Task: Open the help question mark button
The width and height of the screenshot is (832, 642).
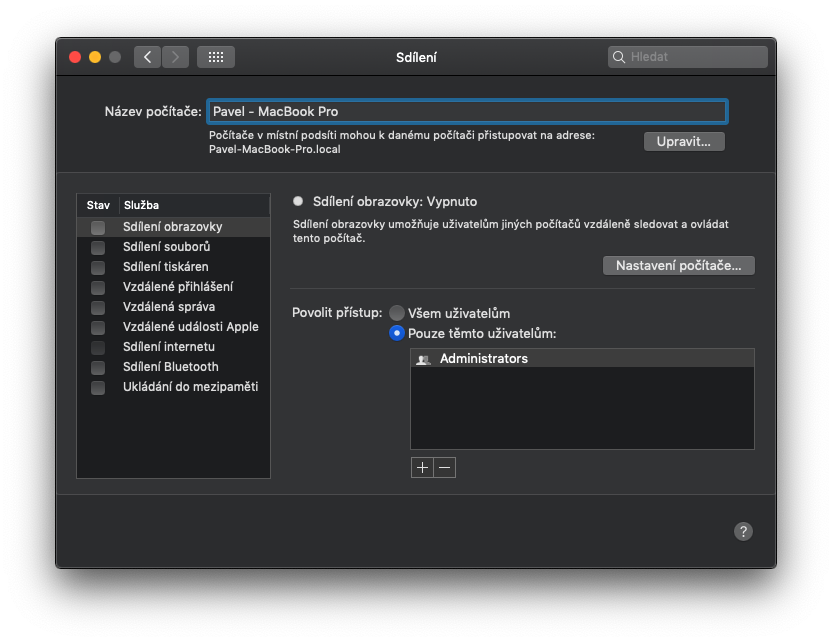Action: click(x=743, y=531)
